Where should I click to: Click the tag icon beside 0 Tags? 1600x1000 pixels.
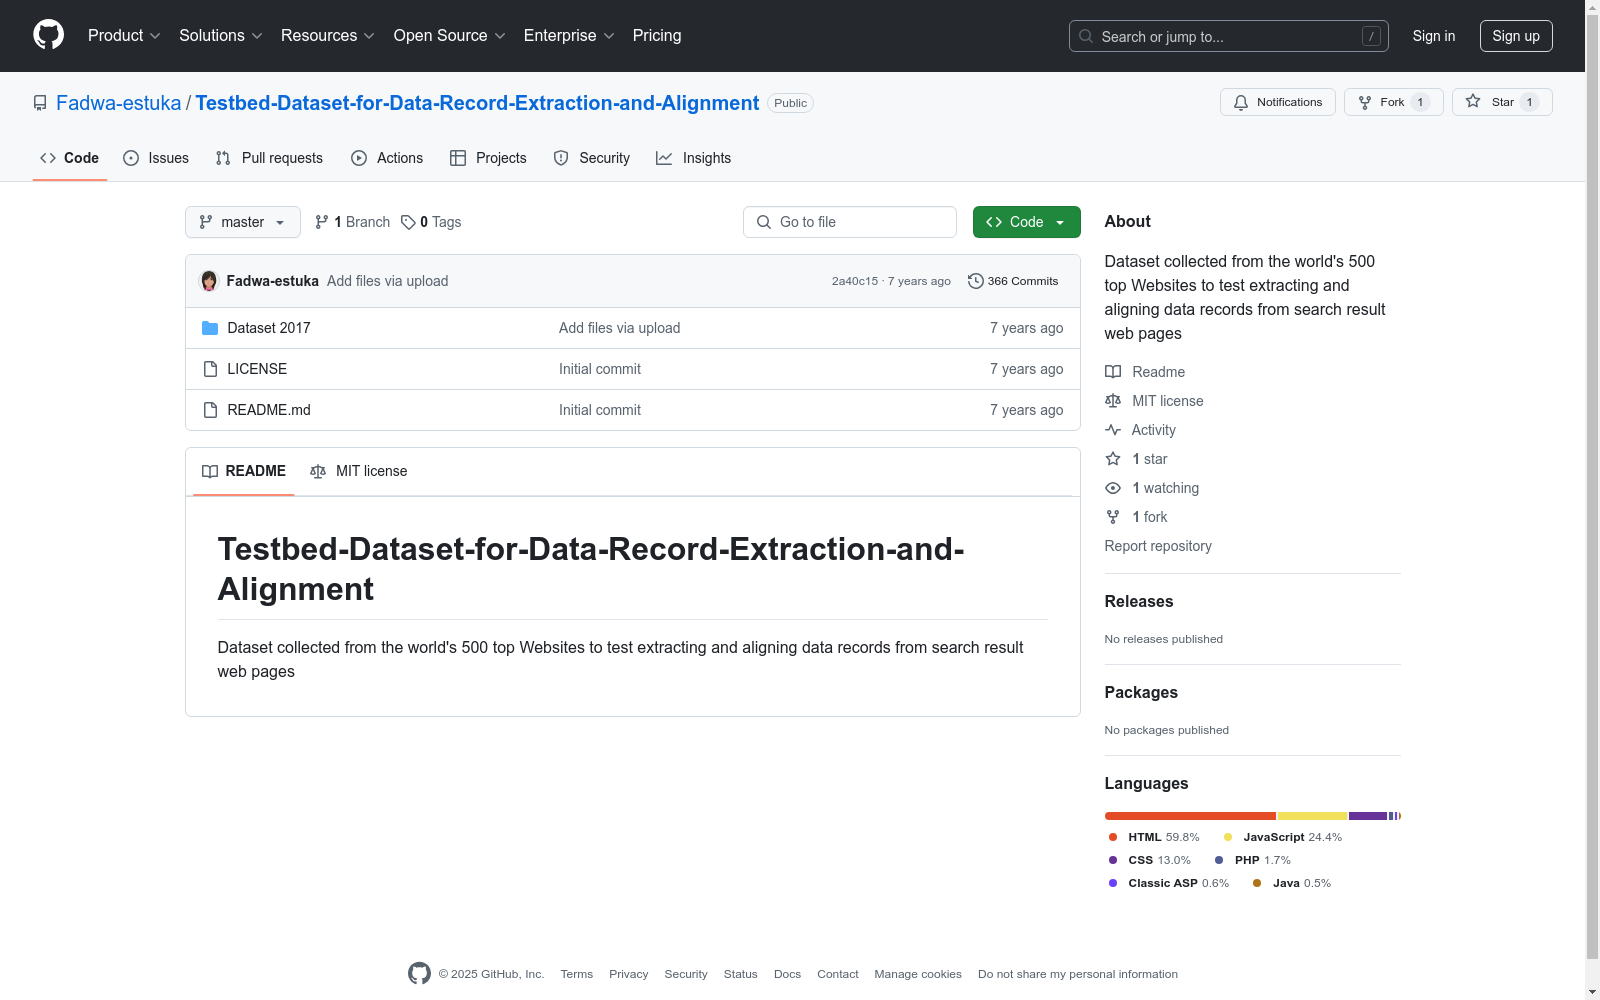pos(408,222)
